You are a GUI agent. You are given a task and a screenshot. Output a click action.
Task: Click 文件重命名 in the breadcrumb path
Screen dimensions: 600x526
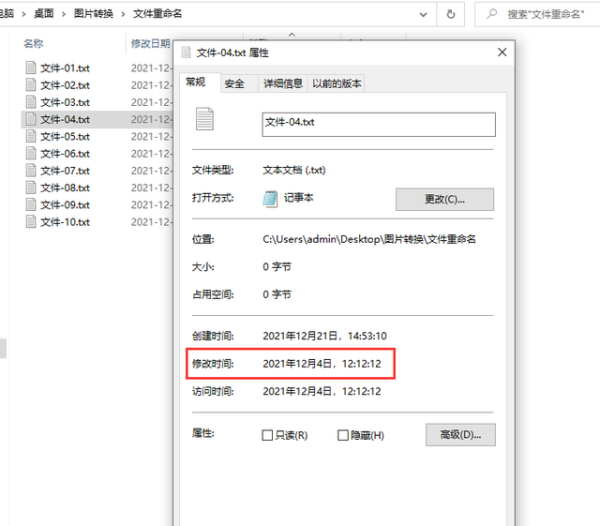(x=157, y=14)
